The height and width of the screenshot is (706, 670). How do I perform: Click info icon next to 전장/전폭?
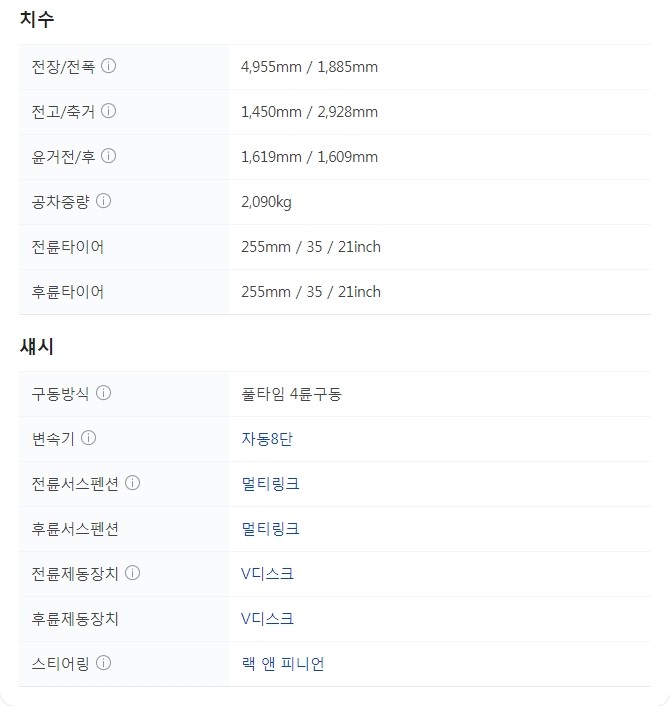109,66
